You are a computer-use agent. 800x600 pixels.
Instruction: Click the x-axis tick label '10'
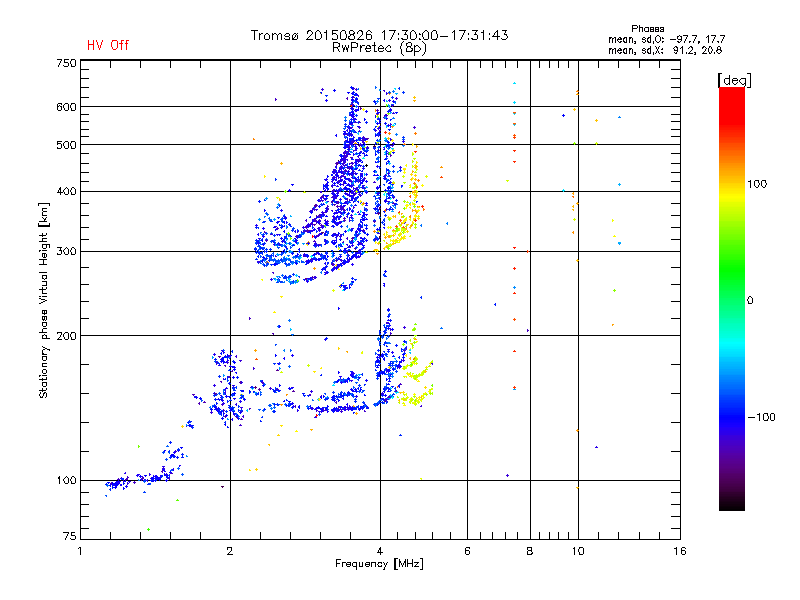pyautogui.click(x=578, y=551)
